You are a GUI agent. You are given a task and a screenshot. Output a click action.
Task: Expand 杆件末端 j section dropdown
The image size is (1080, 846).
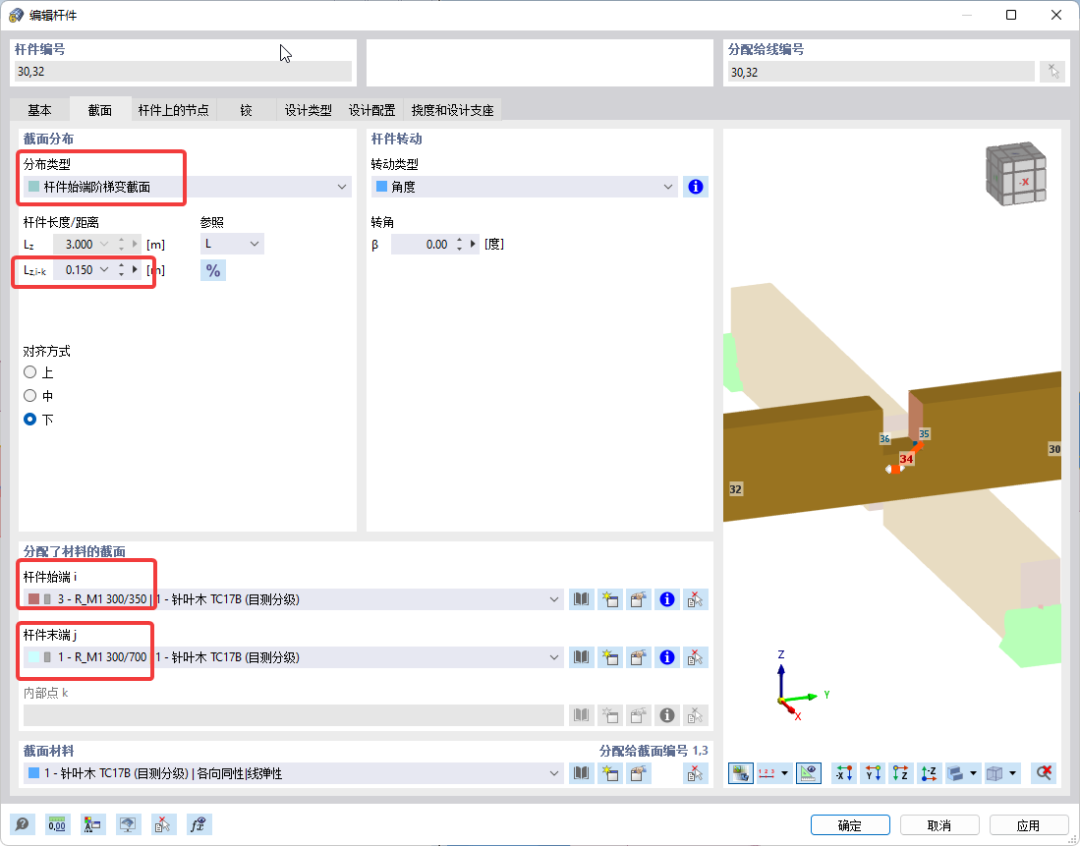point(554,657)
